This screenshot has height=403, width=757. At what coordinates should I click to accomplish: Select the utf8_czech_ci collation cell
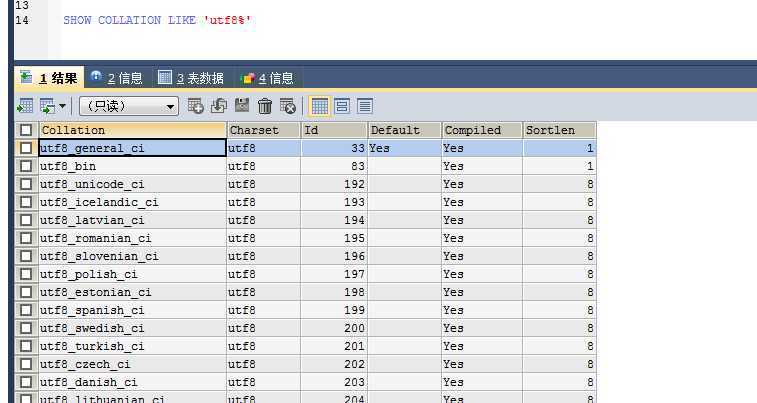(132, 364)
